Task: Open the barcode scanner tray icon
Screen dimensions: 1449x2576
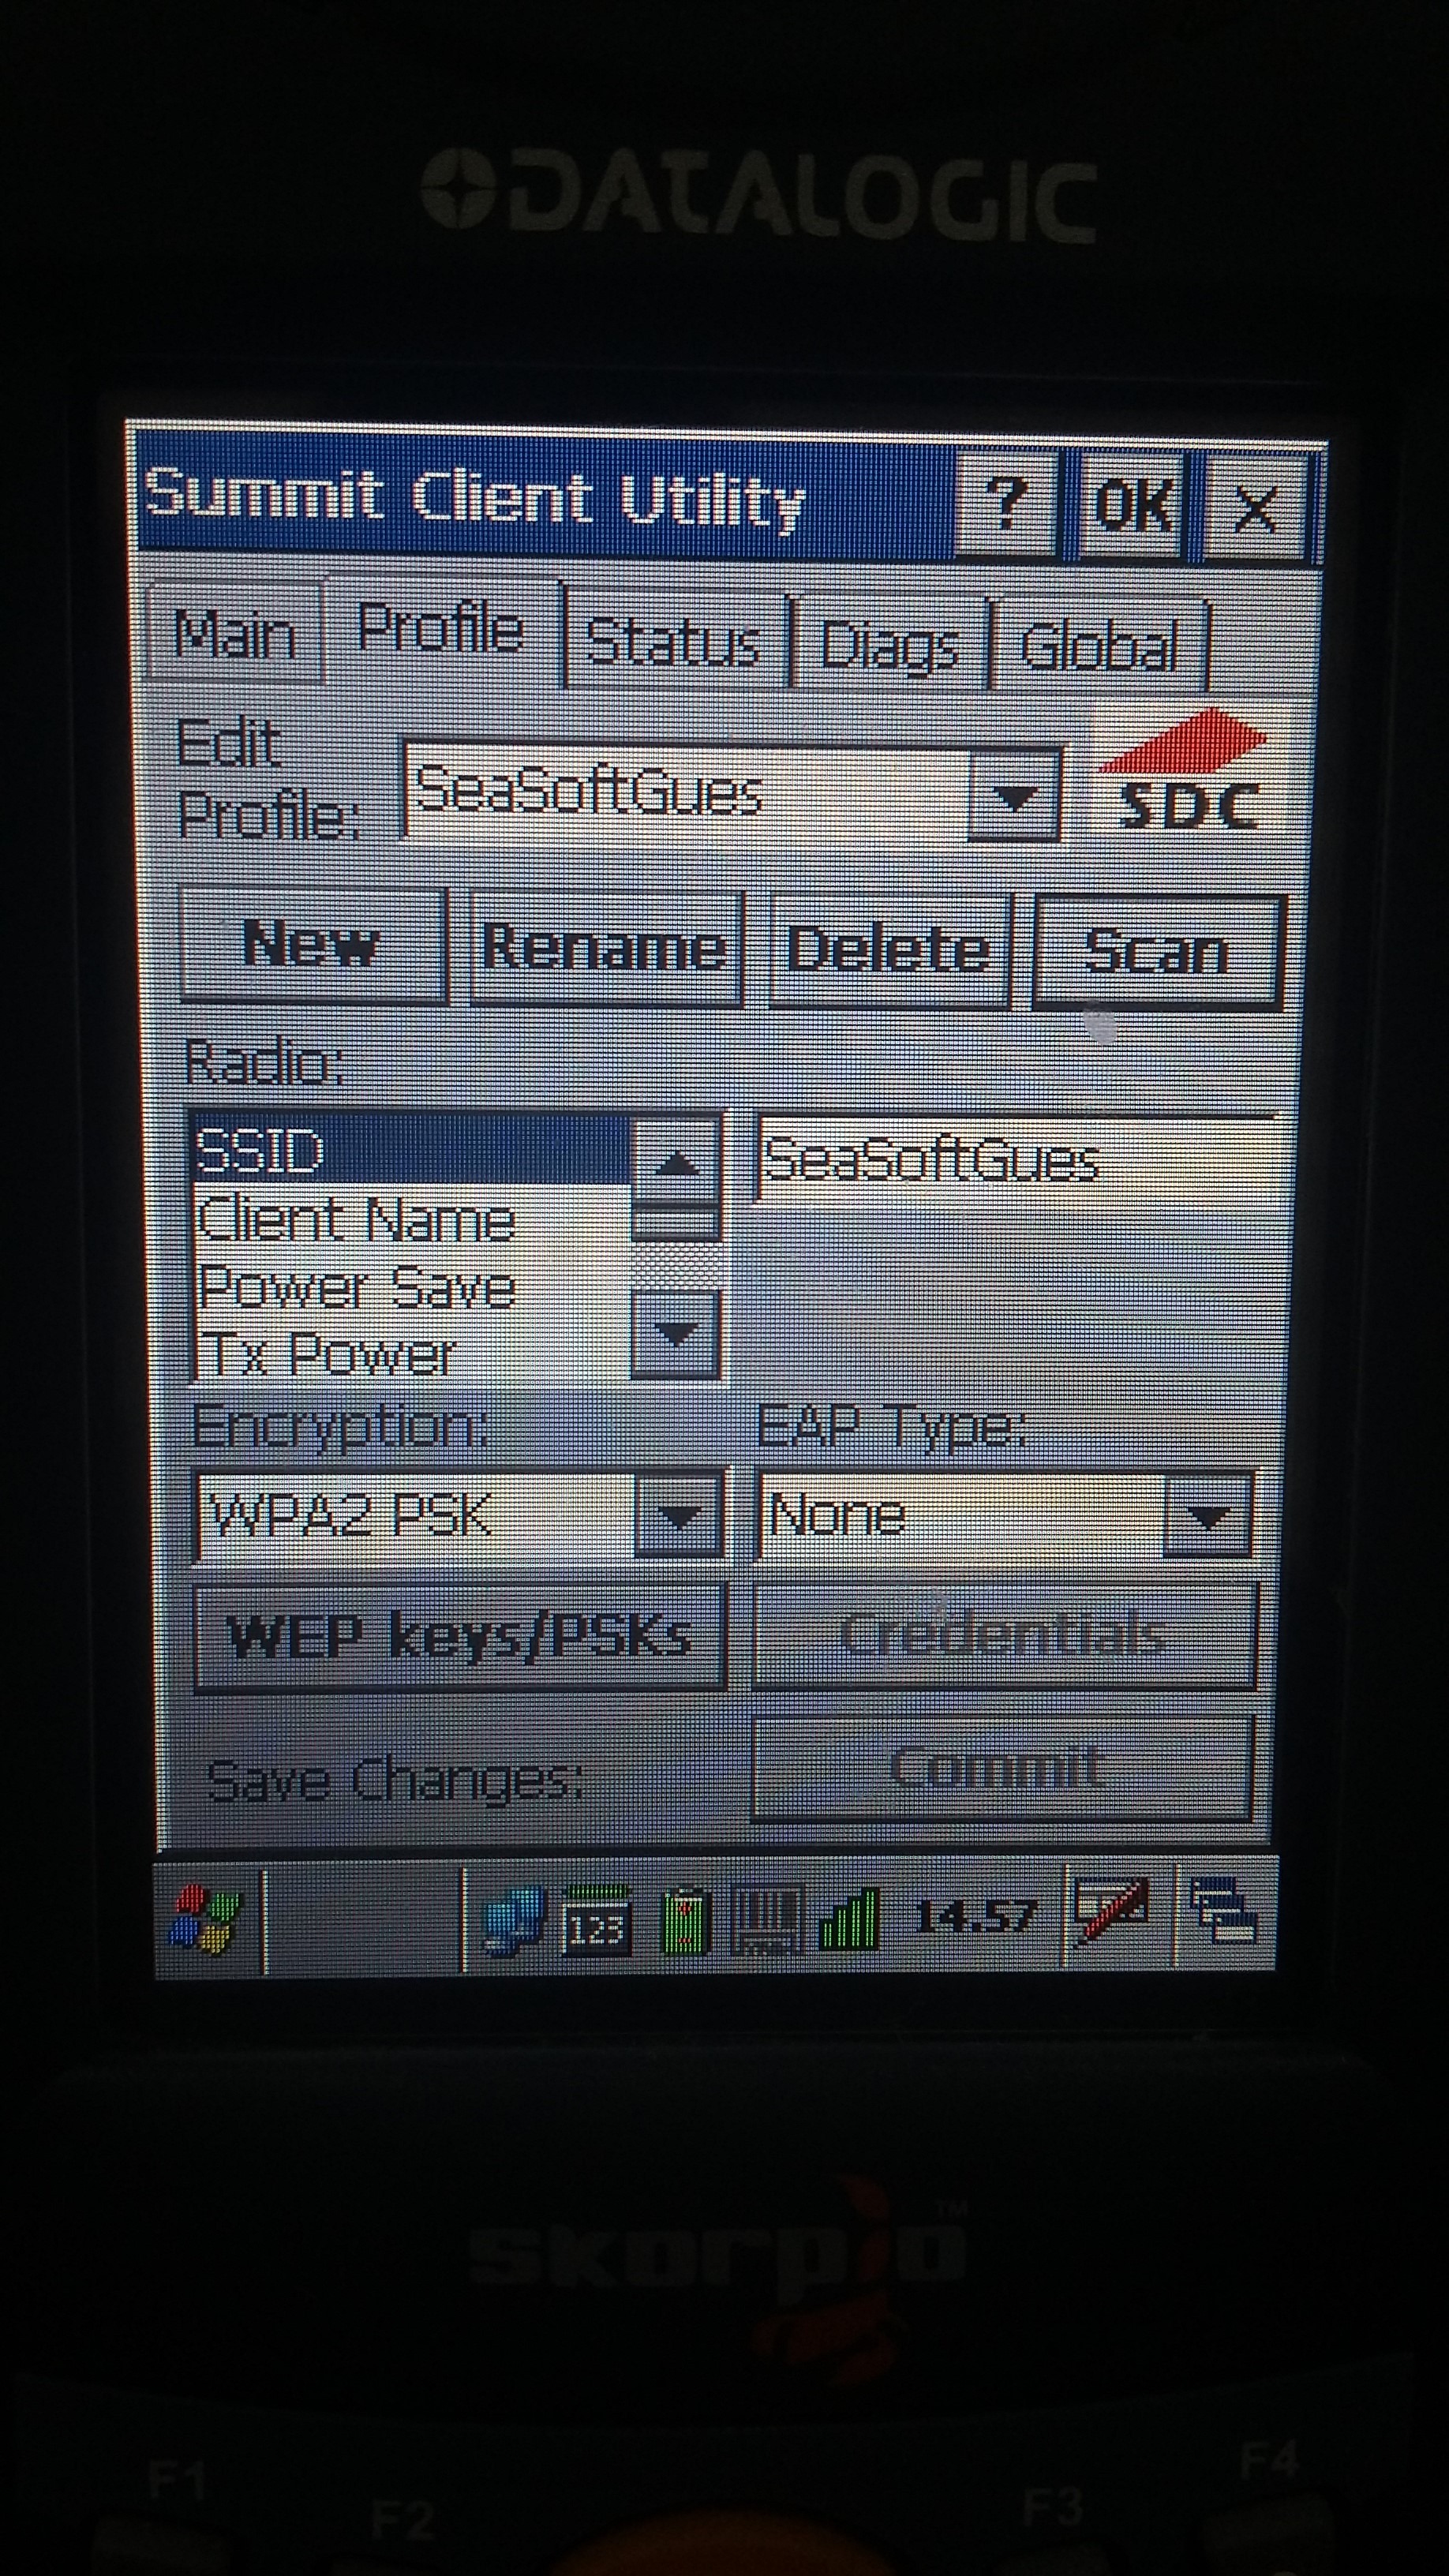Action: click(767, 1922)
